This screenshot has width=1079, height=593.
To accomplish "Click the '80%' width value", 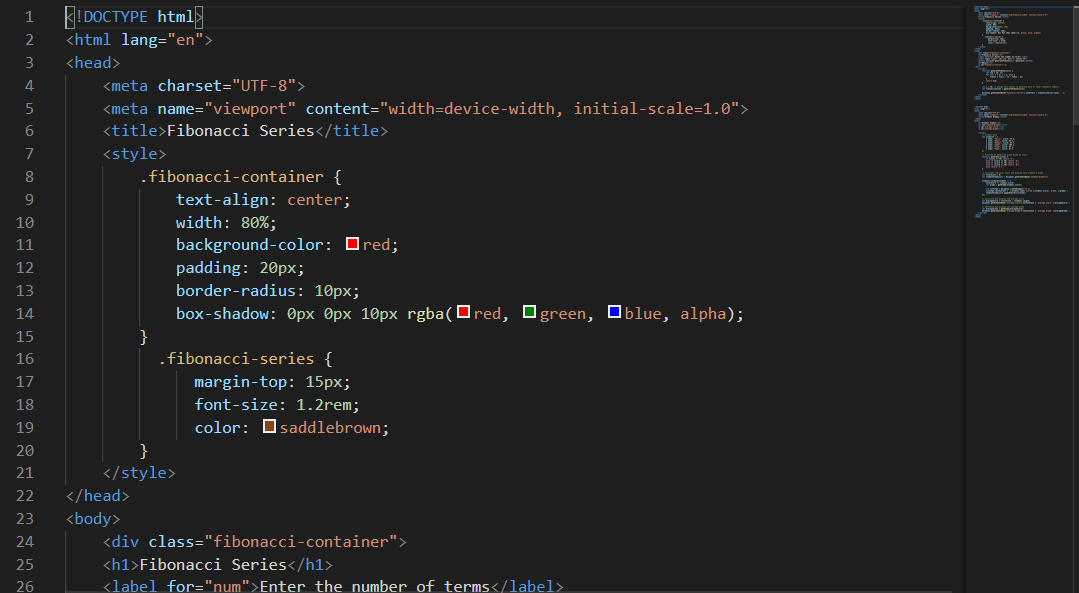I will [255, 222].
